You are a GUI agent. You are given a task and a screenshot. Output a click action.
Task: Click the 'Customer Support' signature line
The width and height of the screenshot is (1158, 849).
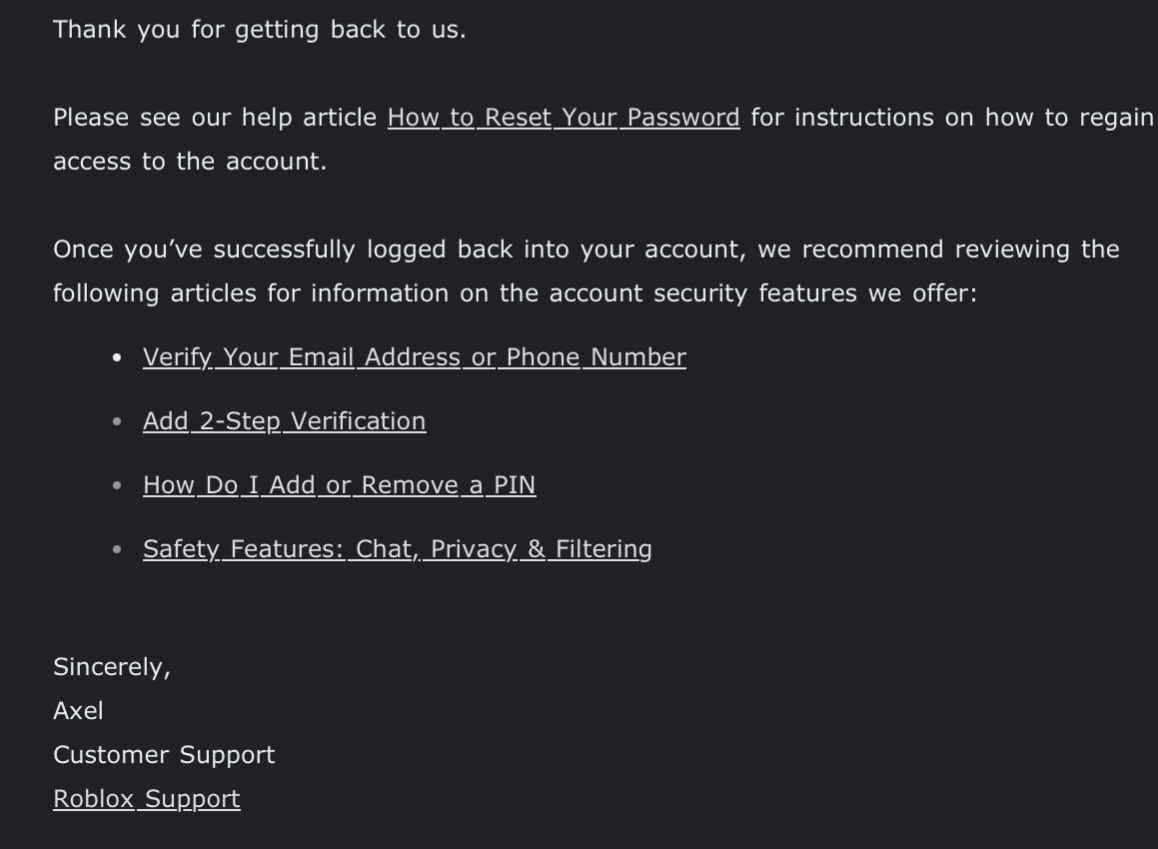tap(163, 755)
